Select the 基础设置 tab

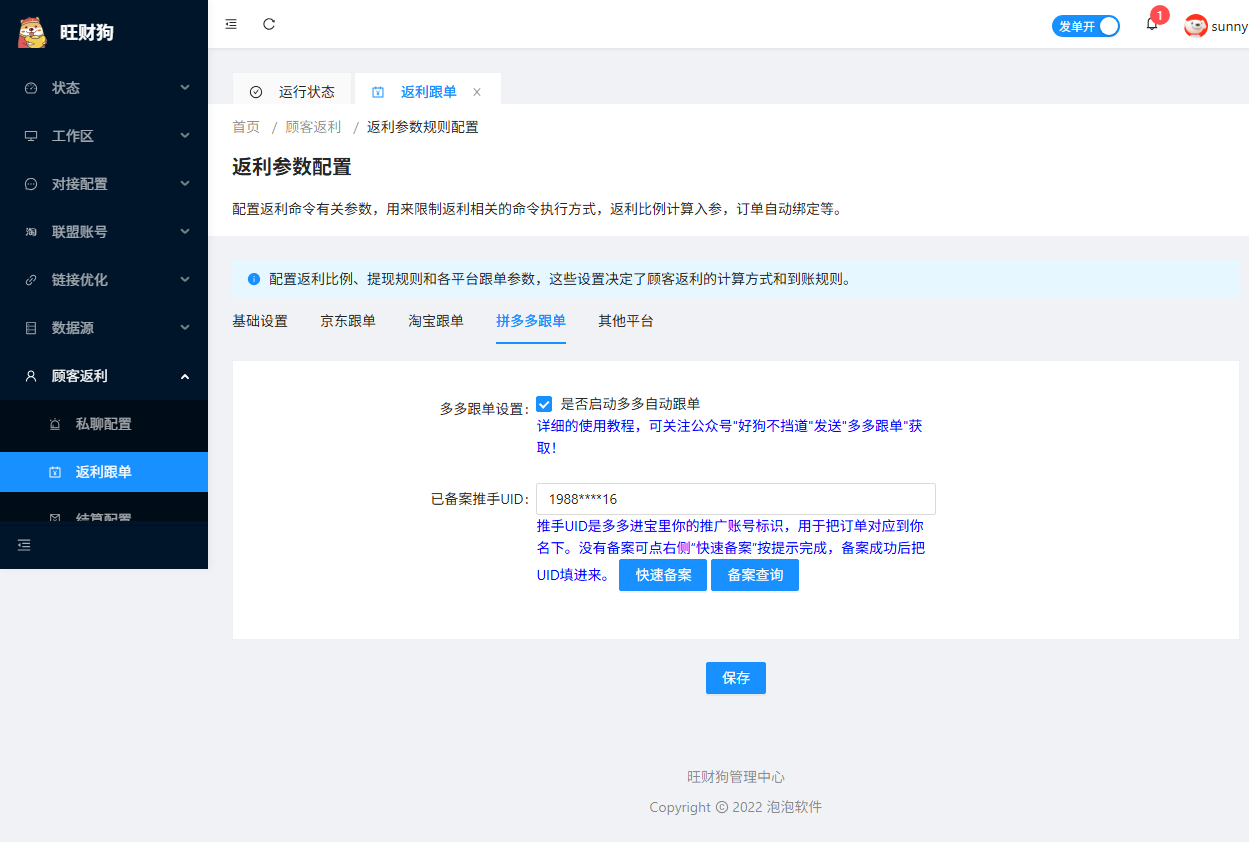pyautogui.click(x=260, y=321)
